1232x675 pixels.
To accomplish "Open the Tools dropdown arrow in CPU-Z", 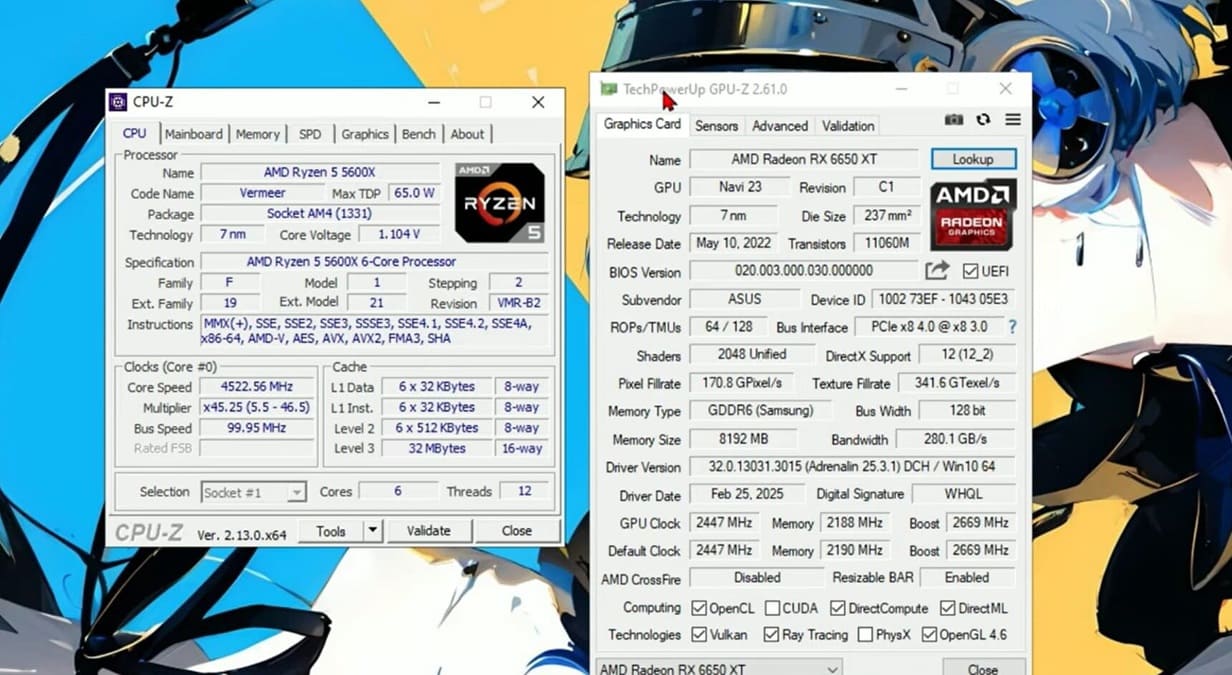I will (372, 531).
